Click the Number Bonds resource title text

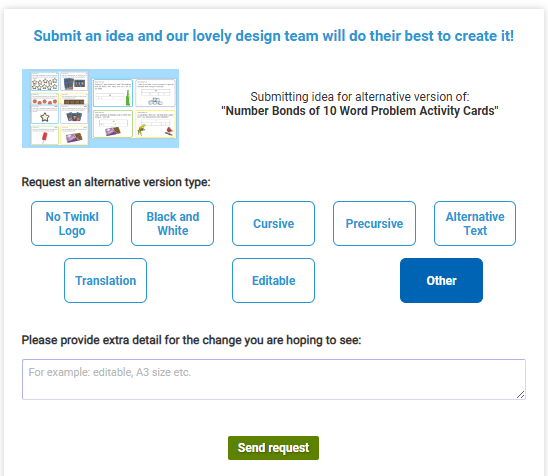(360, 111)
